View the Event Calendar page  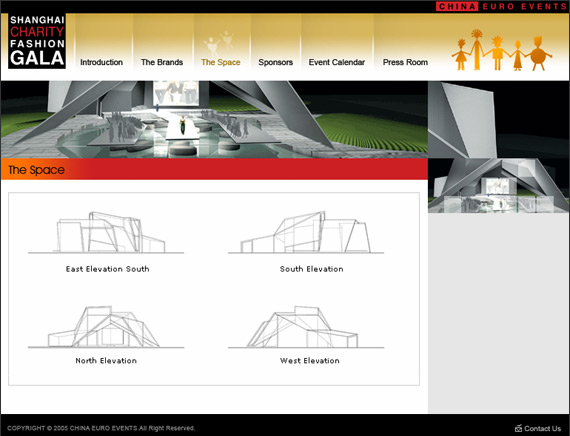tap(337, 62)
